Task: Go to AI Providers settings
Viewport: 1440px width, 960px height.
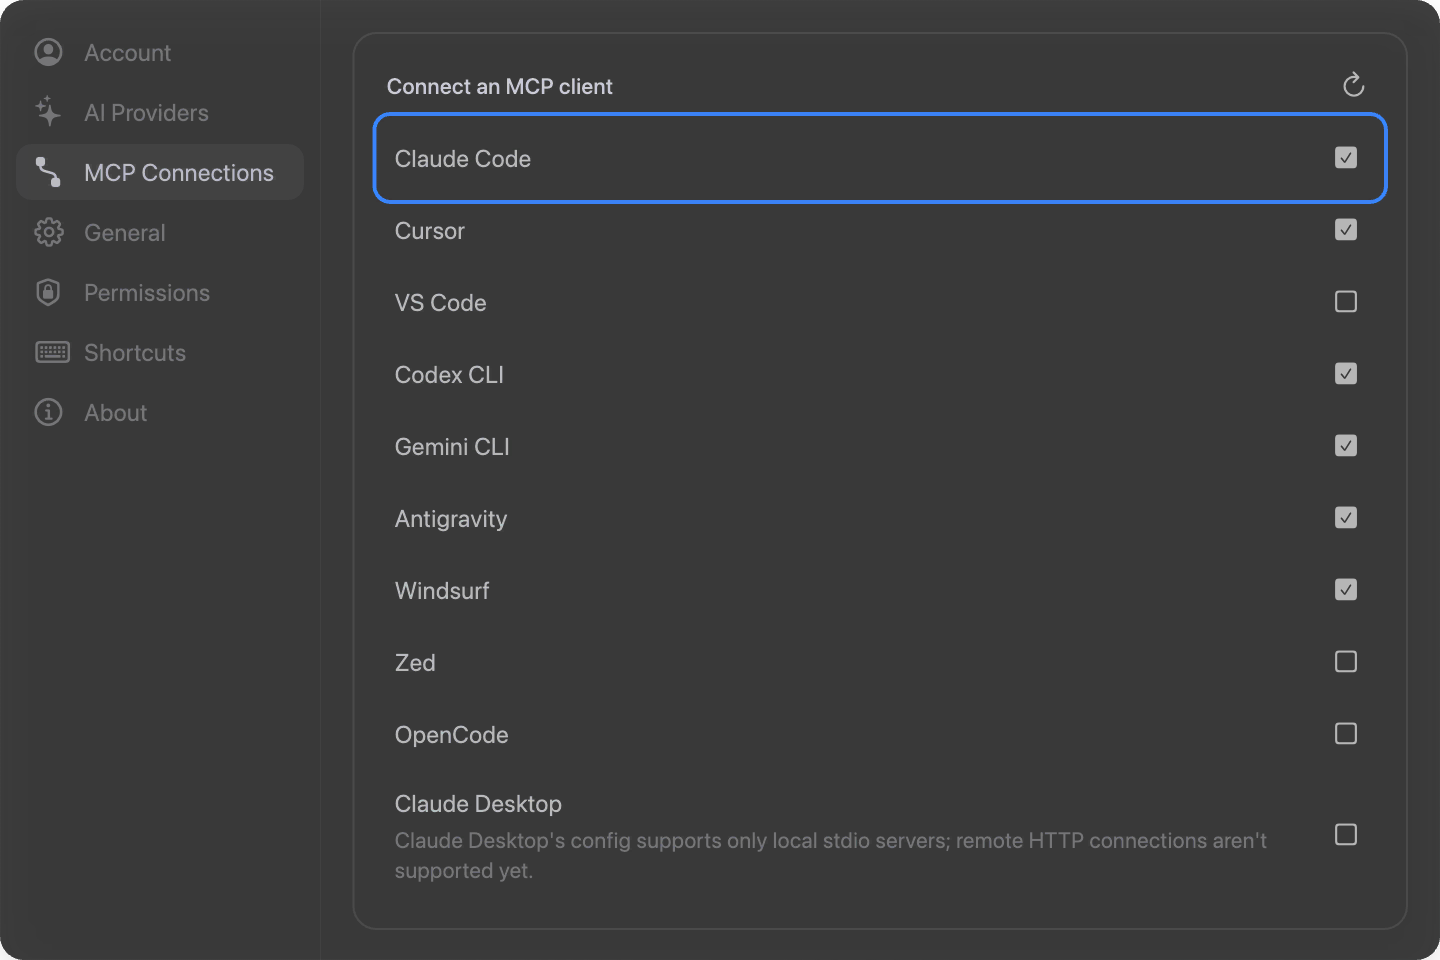Action: pos(160,112)
